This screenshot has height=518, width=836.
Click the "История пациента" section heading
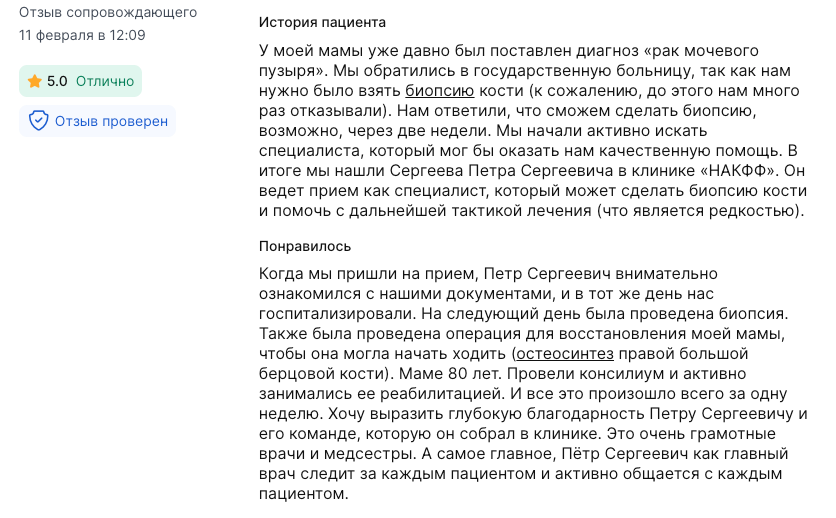pyautogui.click(x=322, y=21)
